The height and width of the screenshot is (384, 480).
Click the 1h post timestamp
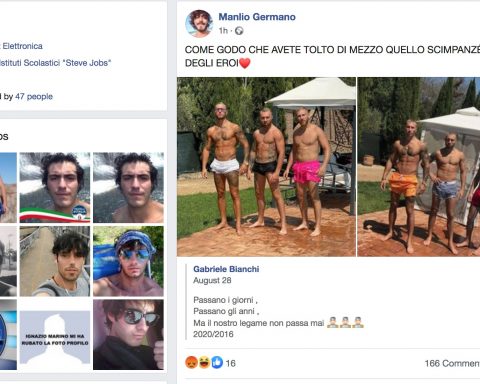pyautogui.click(x=223, y=31)
